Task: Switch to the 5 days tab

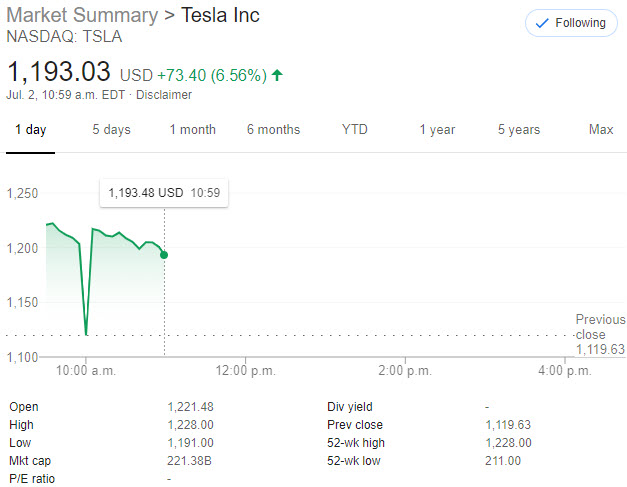Action: tap(111, 130)
